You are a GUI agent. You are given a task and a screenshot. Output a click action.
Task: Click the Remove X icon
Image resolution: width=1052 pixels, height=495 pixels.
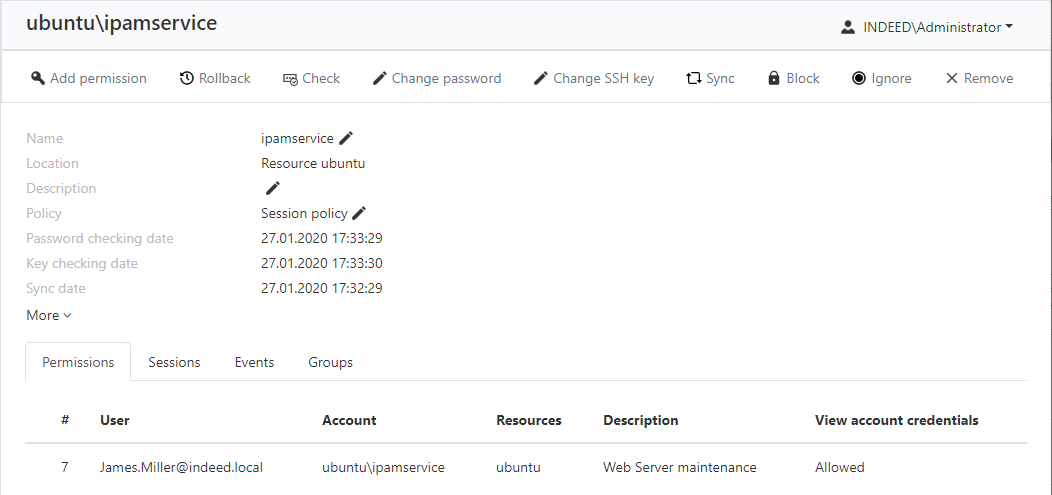(x=951, y=78)
